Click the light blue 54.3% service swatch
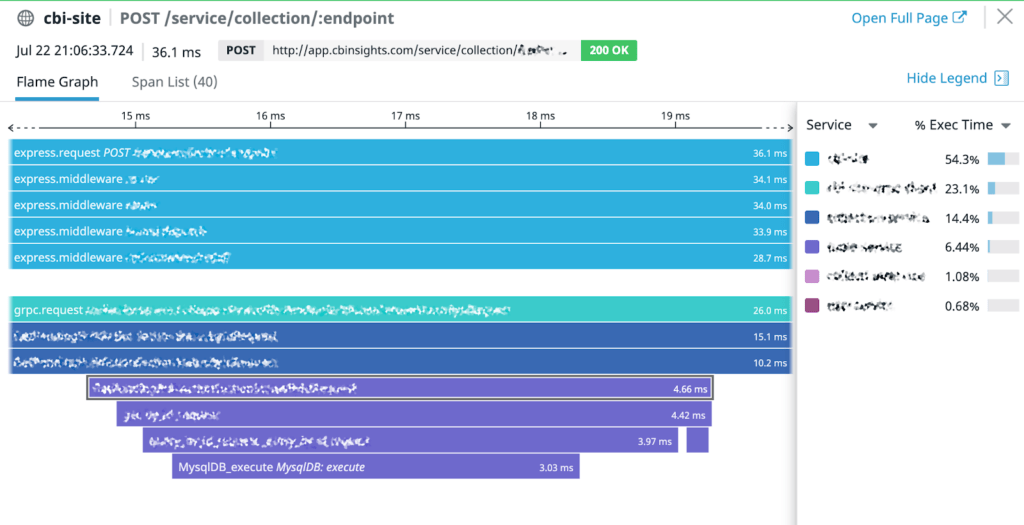The image size is (1024, 525). (x=812, y=159)
